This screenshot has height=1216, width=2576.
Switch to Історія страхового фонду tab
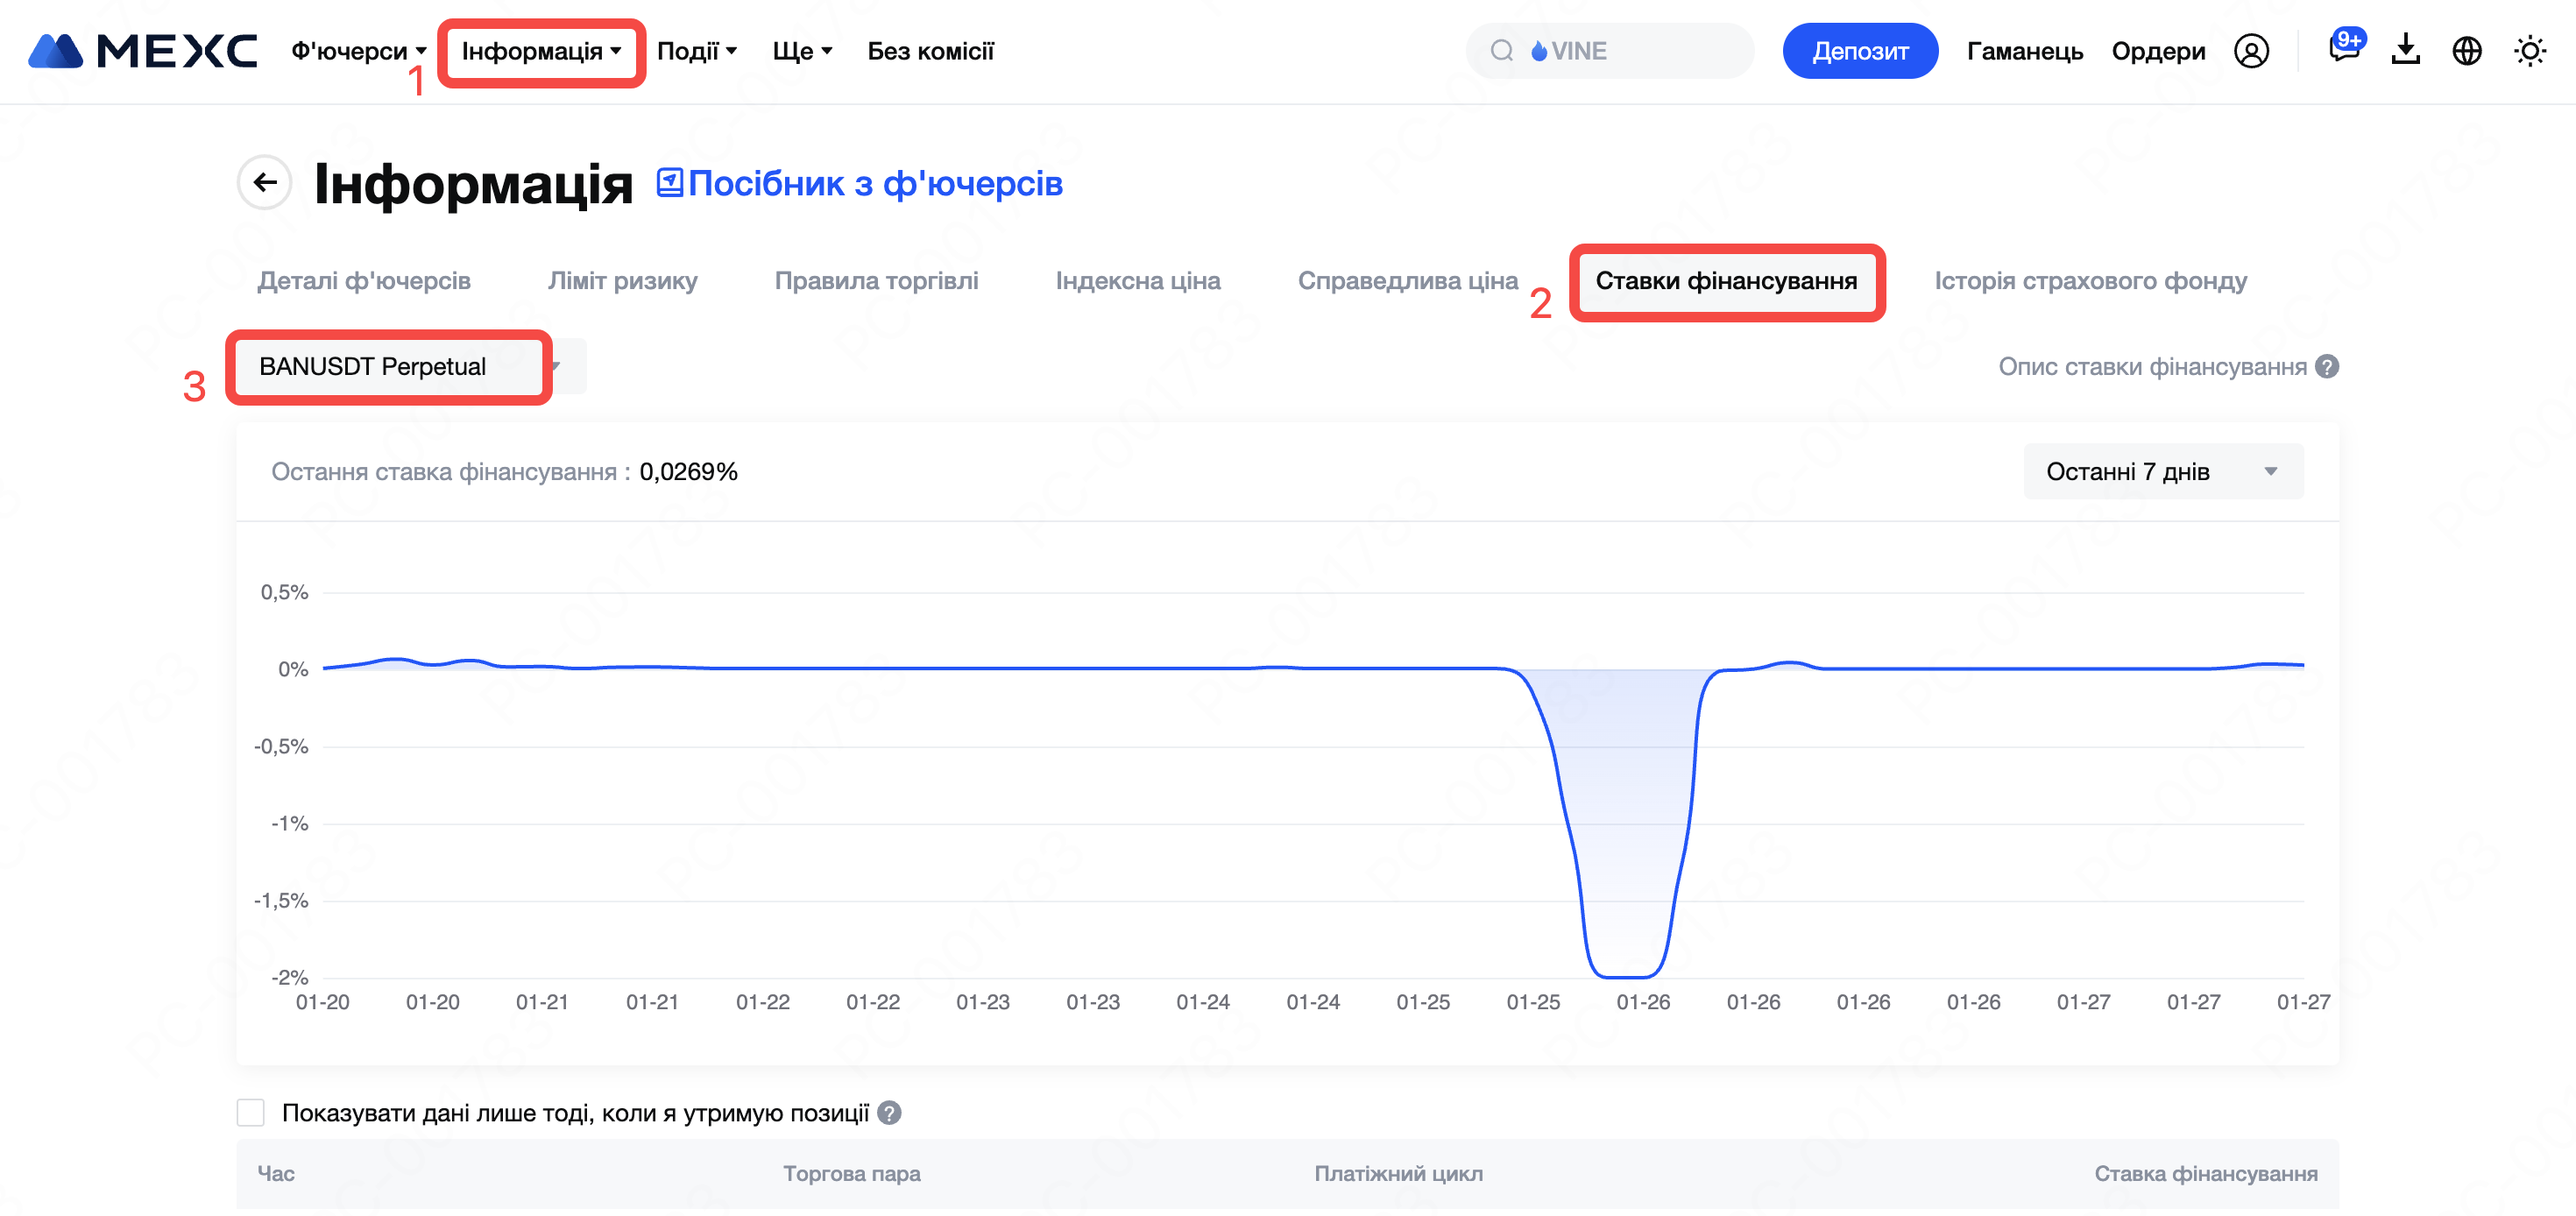[2090, 281]
